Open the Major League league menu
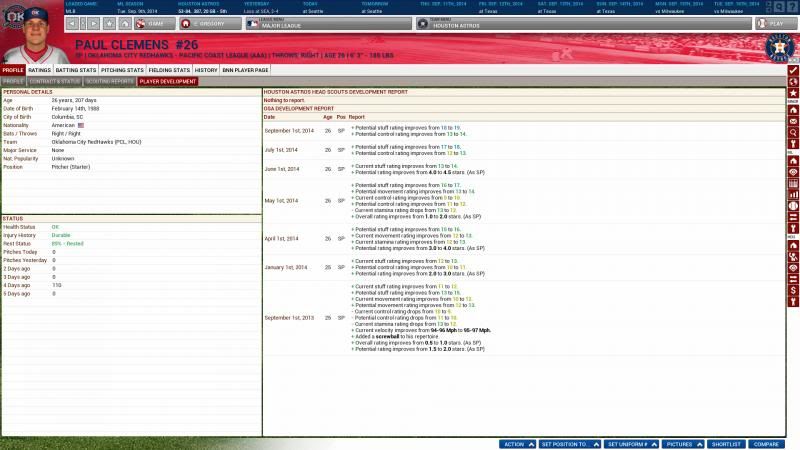The height and width of the screenshot is (450, 800). coord(329,23)
